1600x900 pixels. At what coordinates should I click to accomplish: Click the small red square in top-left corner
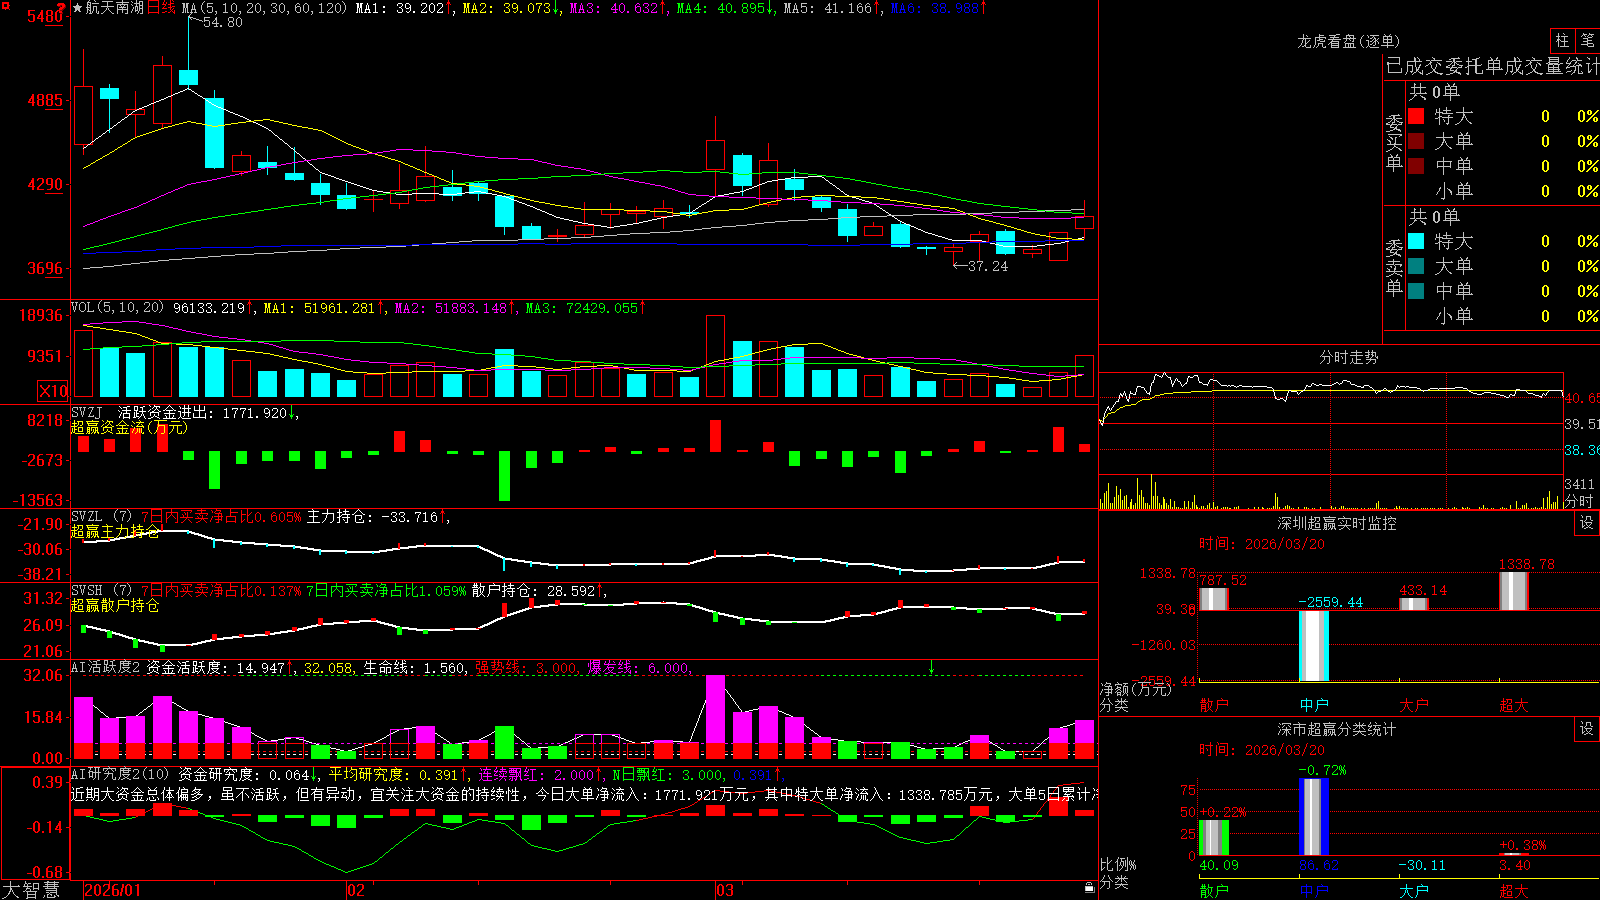click(x=6, y=6)
